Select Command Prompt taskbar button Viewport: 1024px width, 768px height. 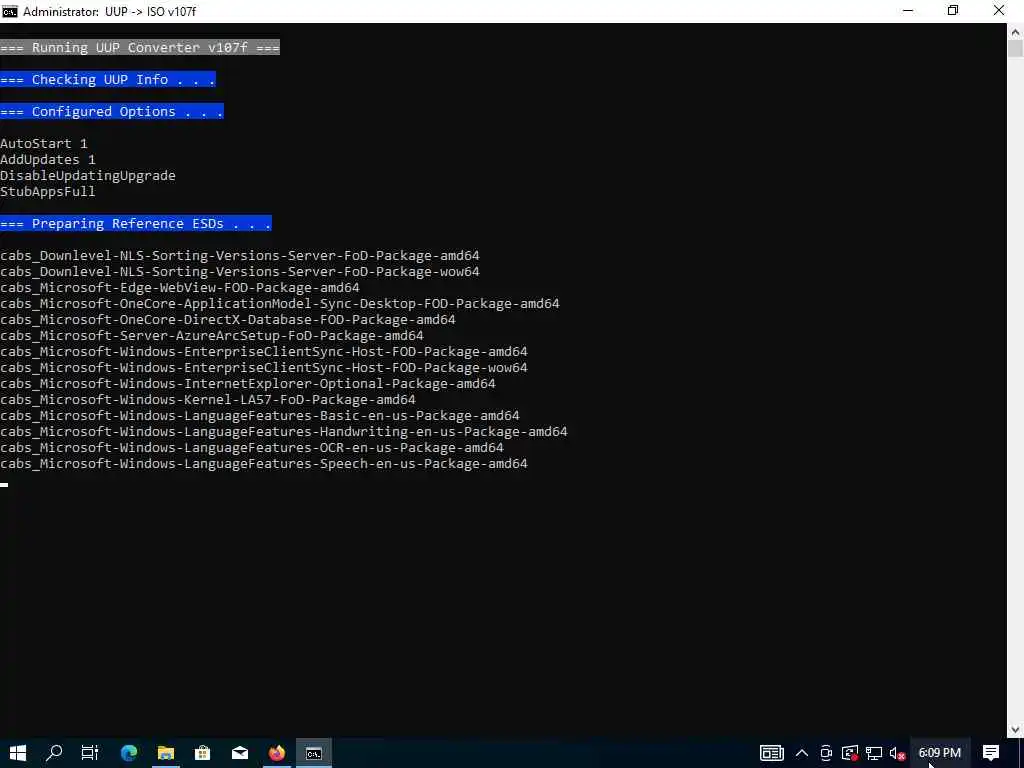tap(314, 753)
